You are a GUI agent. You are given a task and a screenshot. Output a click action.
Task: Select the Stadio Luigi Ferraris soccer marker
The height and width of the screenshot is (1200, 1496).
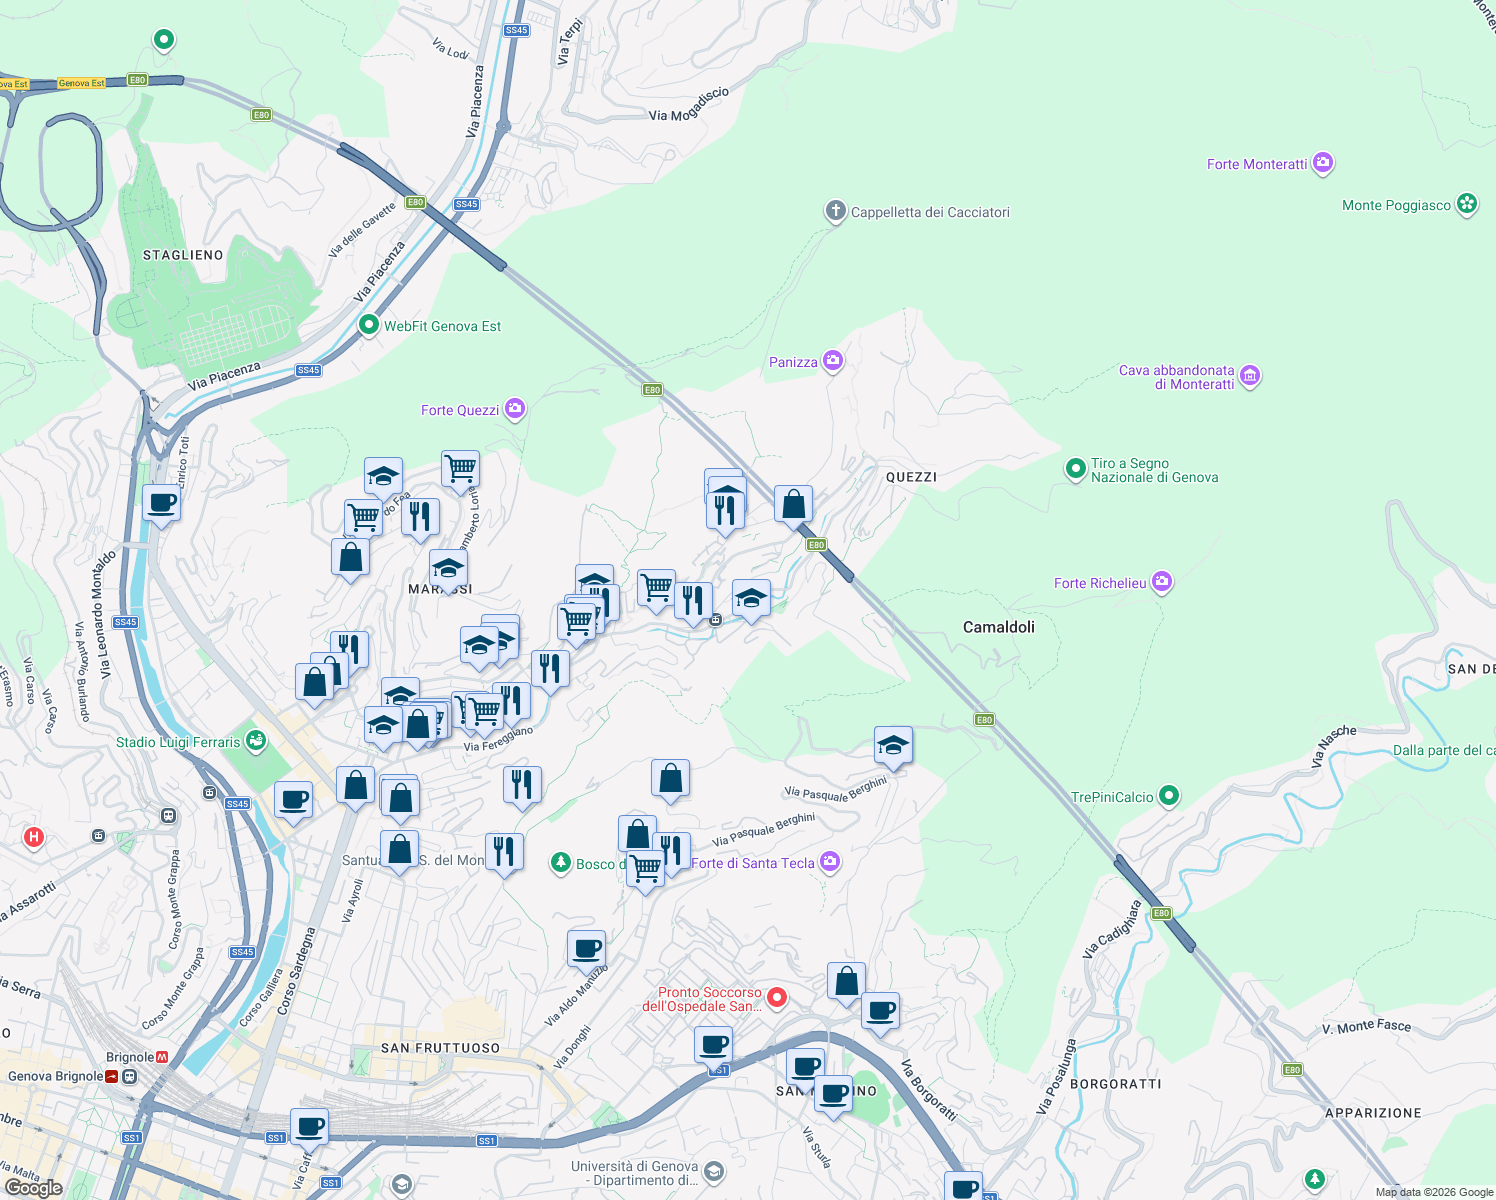tap(256, 741)
